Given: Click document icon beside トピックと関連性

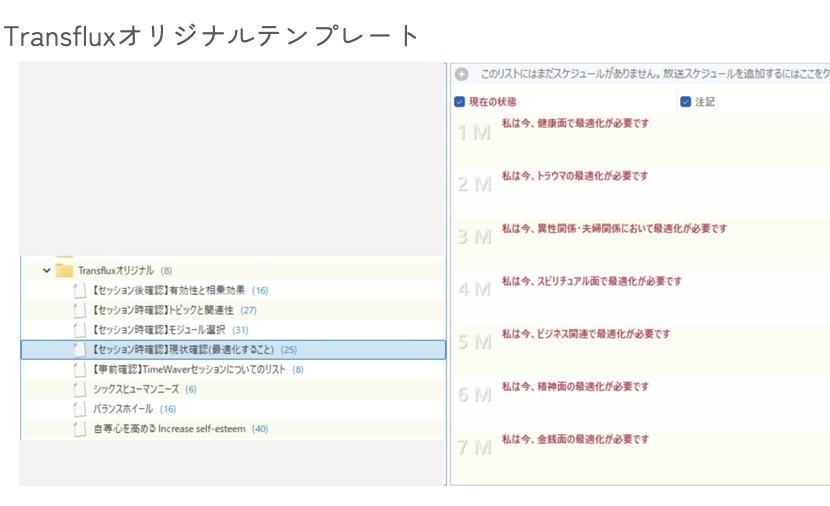Looking at the screenshot, I should click(79, 310).
